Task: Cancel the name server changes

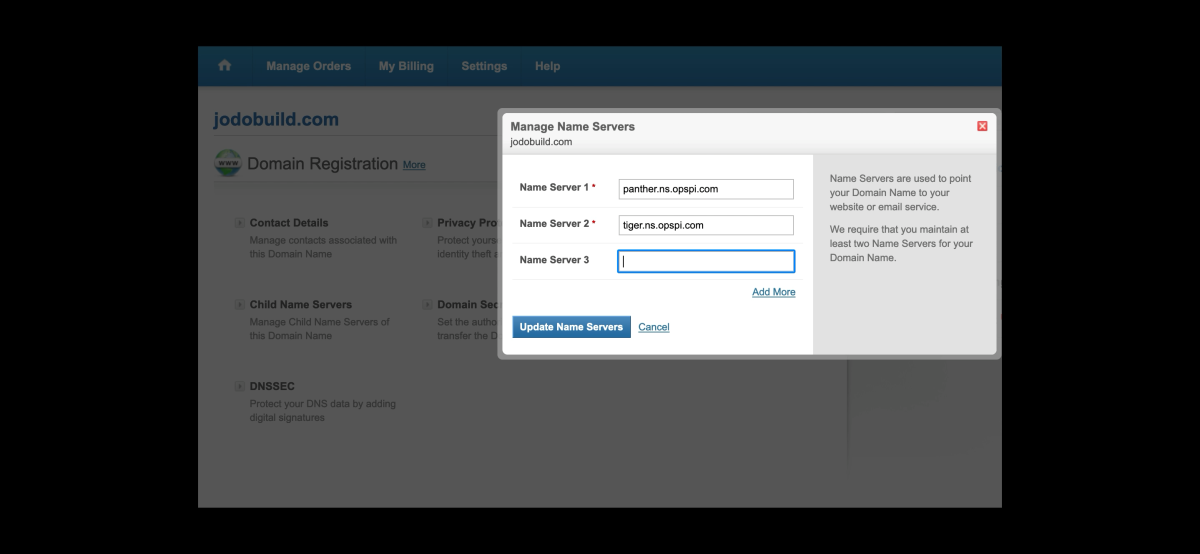Action: 654,327
